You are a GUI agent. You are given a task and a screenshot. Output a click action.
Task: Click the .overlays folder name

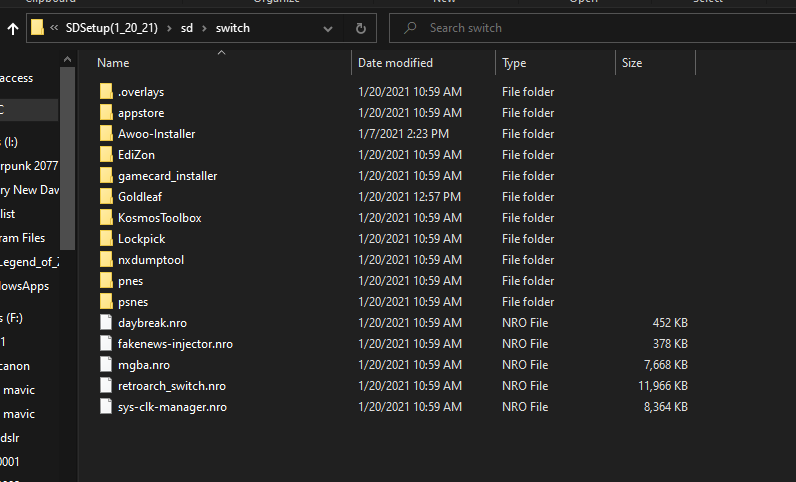pos(141,92)
